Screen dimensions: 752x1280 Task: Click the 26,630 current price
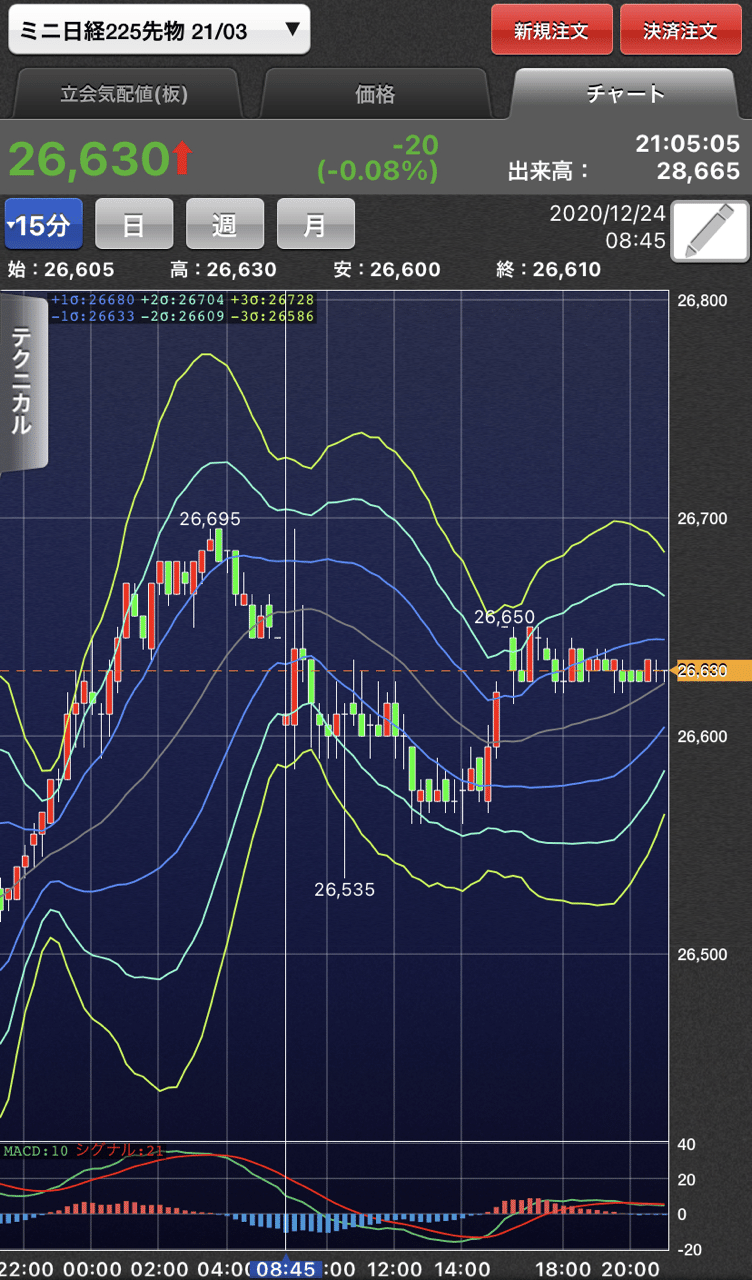click(x=88, y=159)
